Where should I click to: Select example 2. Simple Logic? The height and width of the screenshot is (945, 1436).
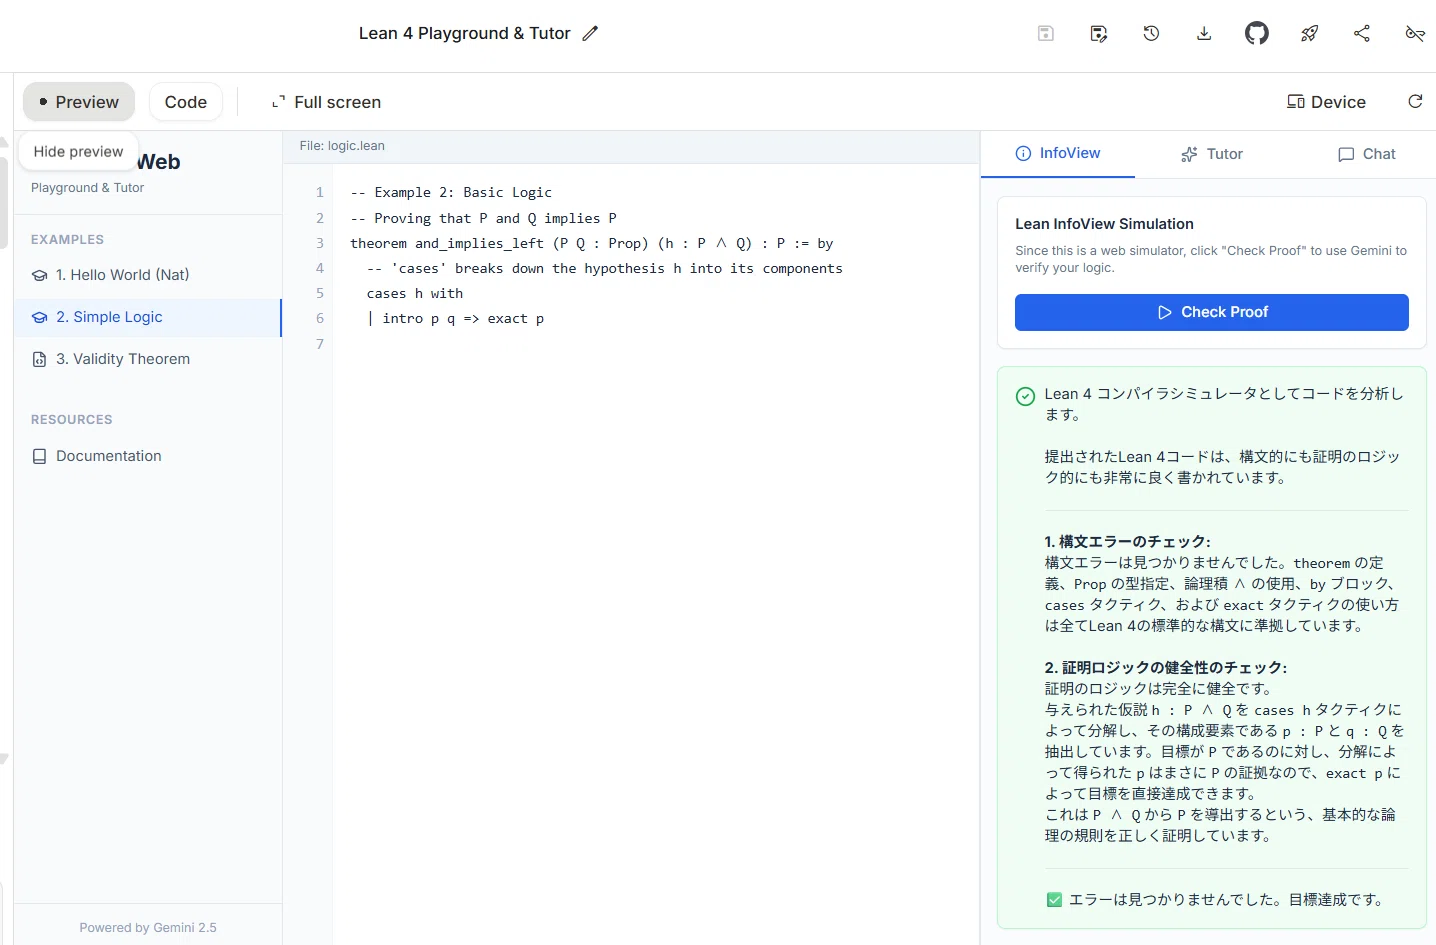pos(148,317)
